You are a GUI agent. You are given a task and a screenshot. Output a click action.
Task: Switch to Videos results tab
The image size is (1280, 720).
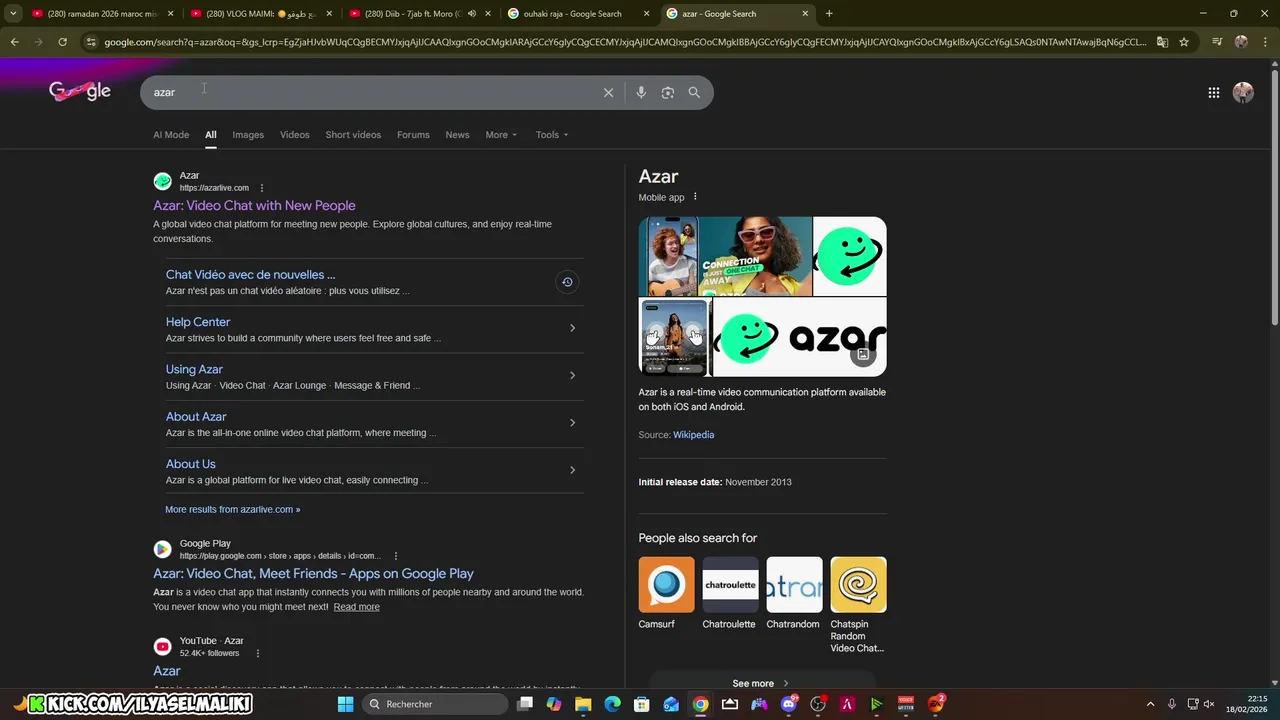click(x=294, y=135)
